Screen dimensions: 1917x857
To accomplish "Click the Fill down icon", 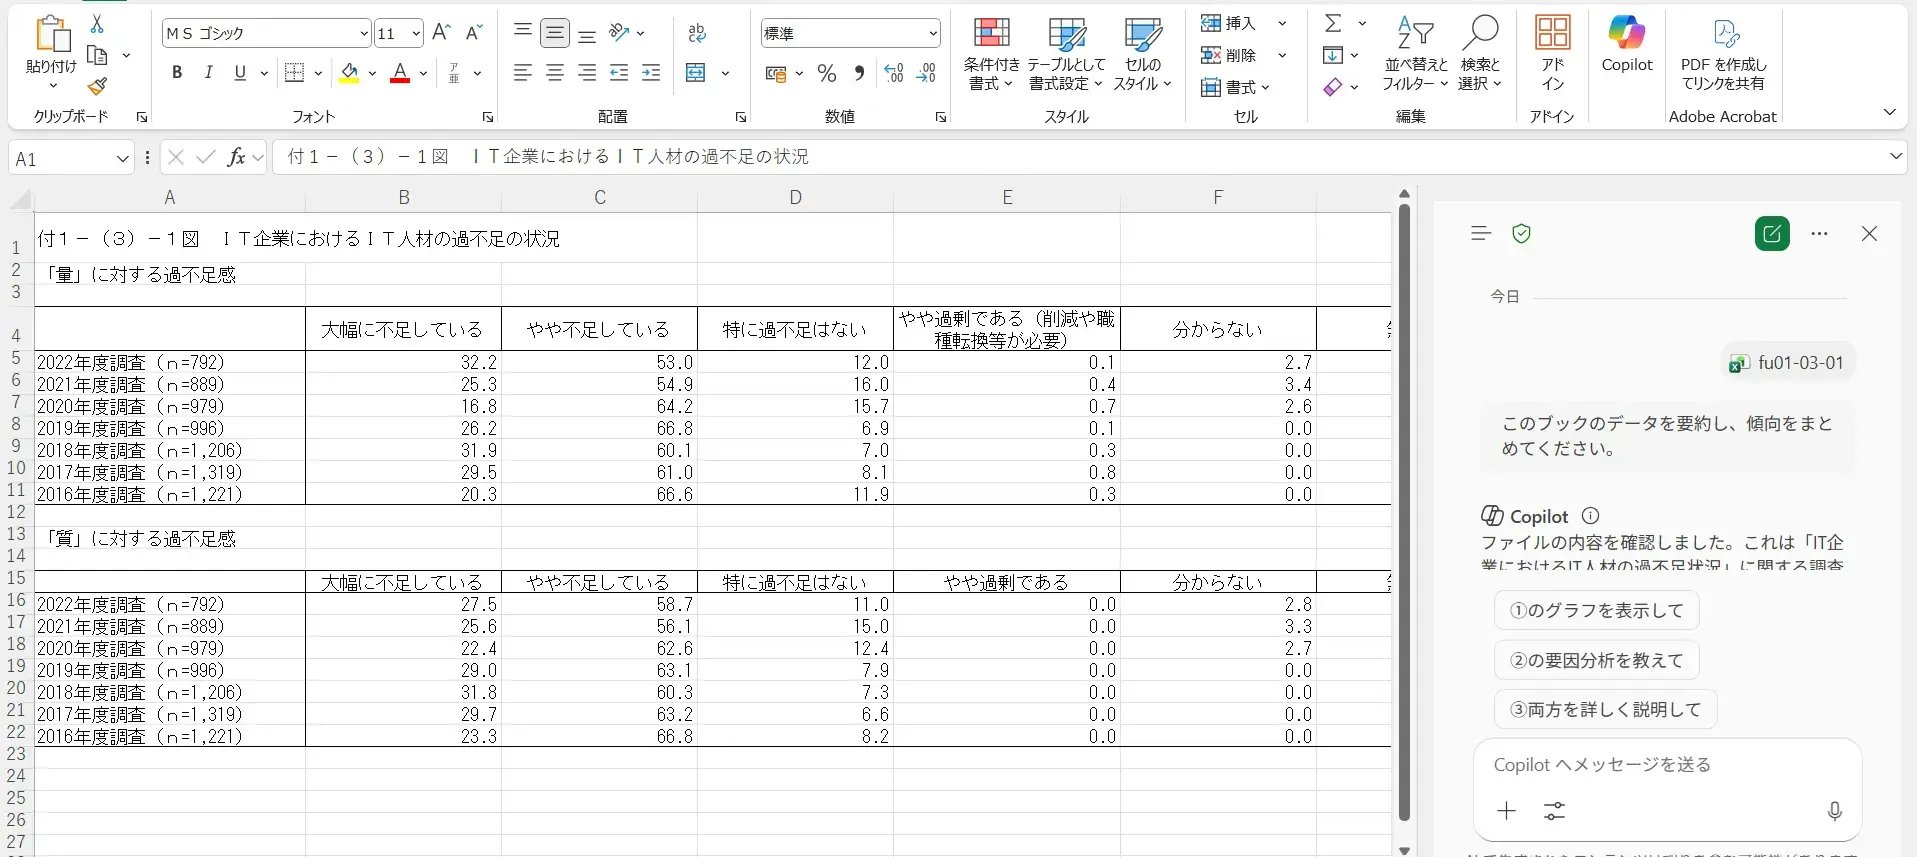I will pos(1333,55).
